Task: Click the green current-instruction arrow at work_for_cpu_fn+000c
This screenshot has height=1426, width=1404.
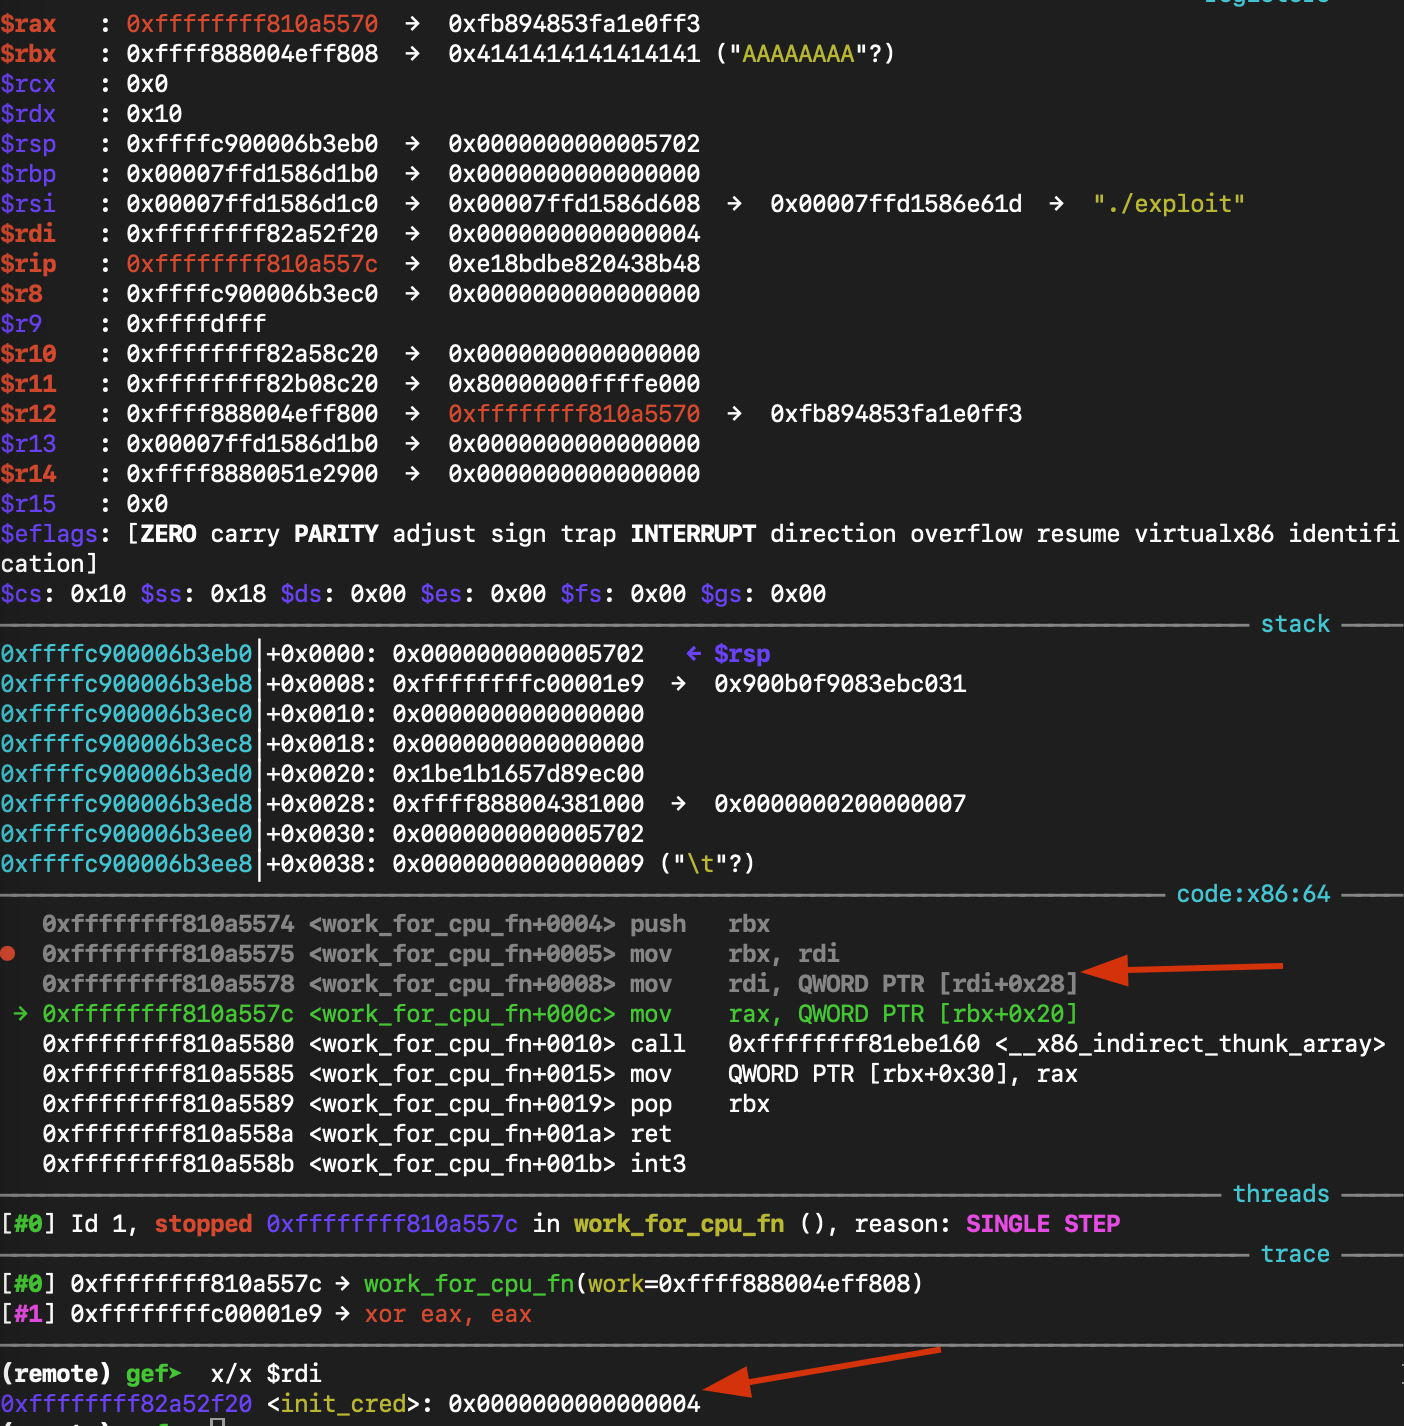Action: [20, 1014]
